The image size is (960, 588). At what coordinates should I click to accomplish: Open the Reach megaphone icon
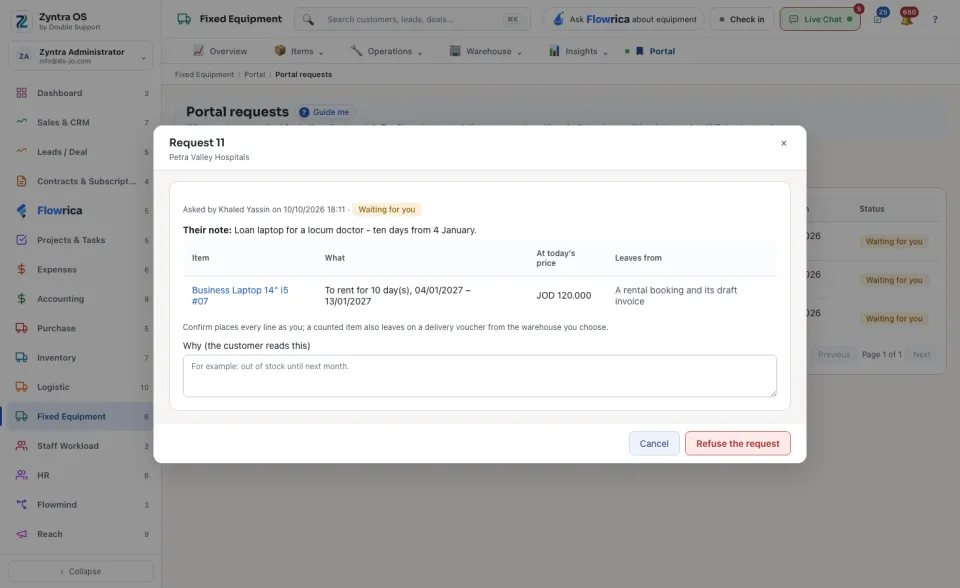(x=21, y=533)
